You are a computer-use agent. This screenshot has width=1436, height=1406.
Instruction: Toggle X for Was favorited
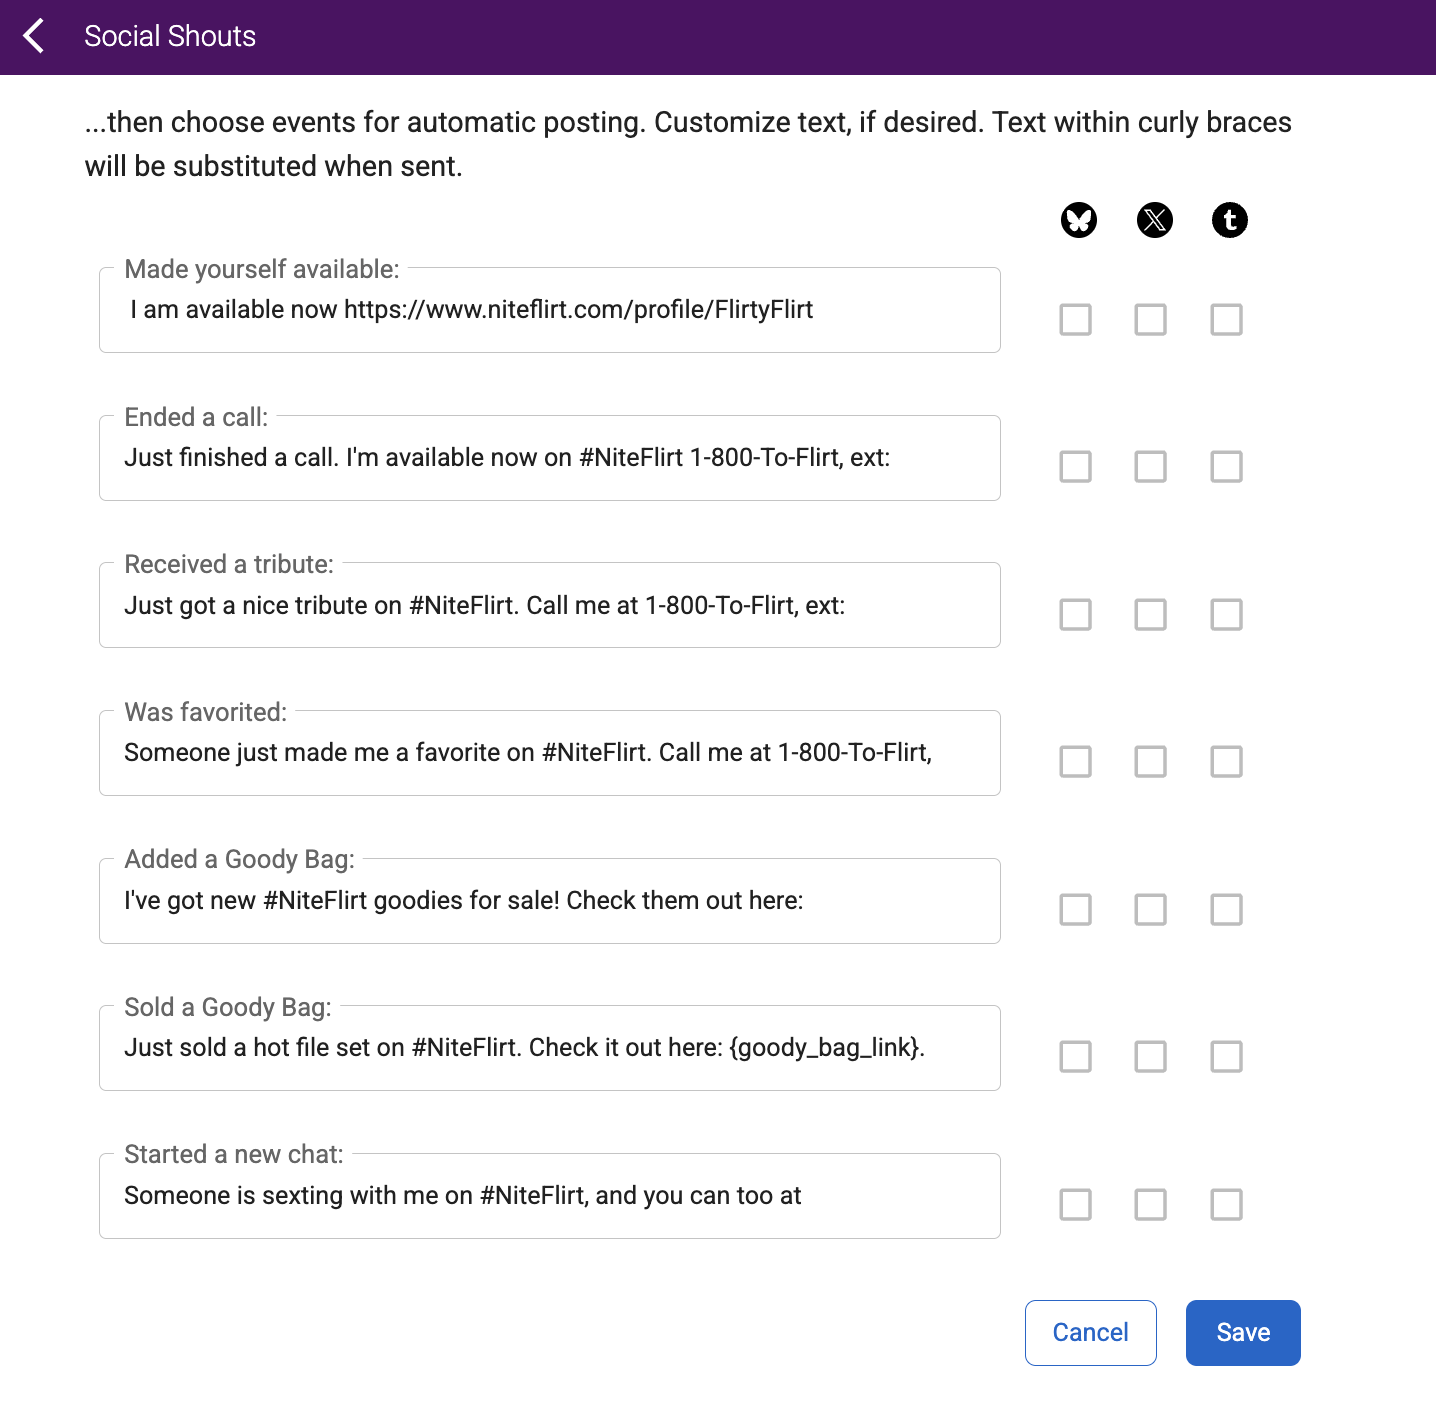tap(1151, 762)
